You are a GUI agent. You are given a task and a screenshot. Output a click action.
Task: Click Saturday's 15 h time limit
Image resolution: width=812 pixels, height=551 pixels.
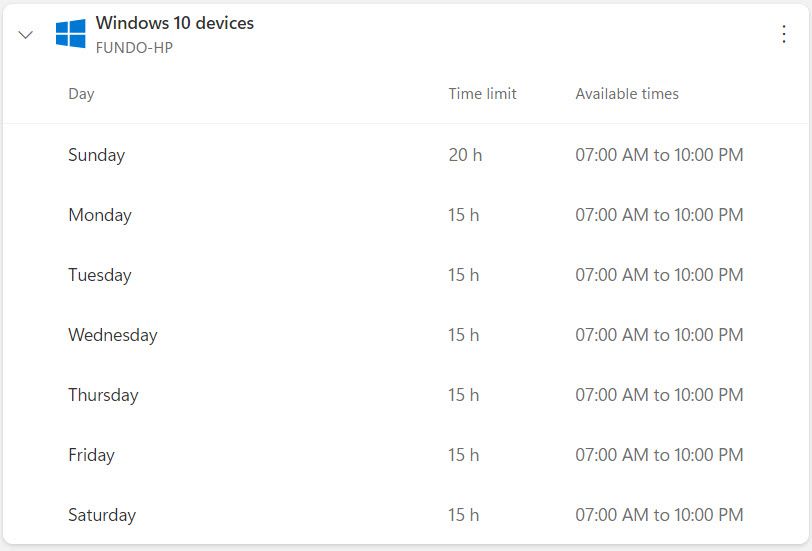pos(463,515)
